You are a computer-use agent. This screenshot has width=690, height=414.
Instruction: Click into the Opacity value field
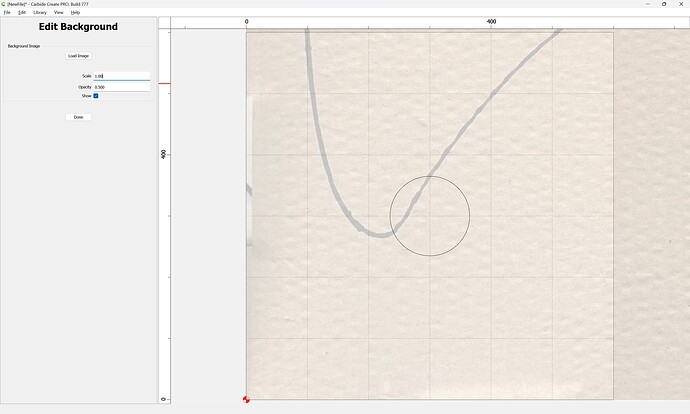click(121, 87)
